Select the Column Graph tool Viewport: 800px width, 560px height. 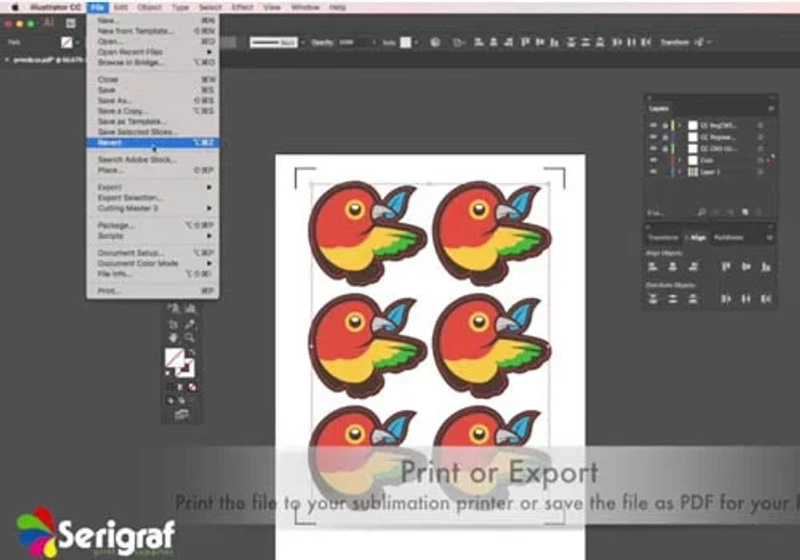tap(190, 308)
